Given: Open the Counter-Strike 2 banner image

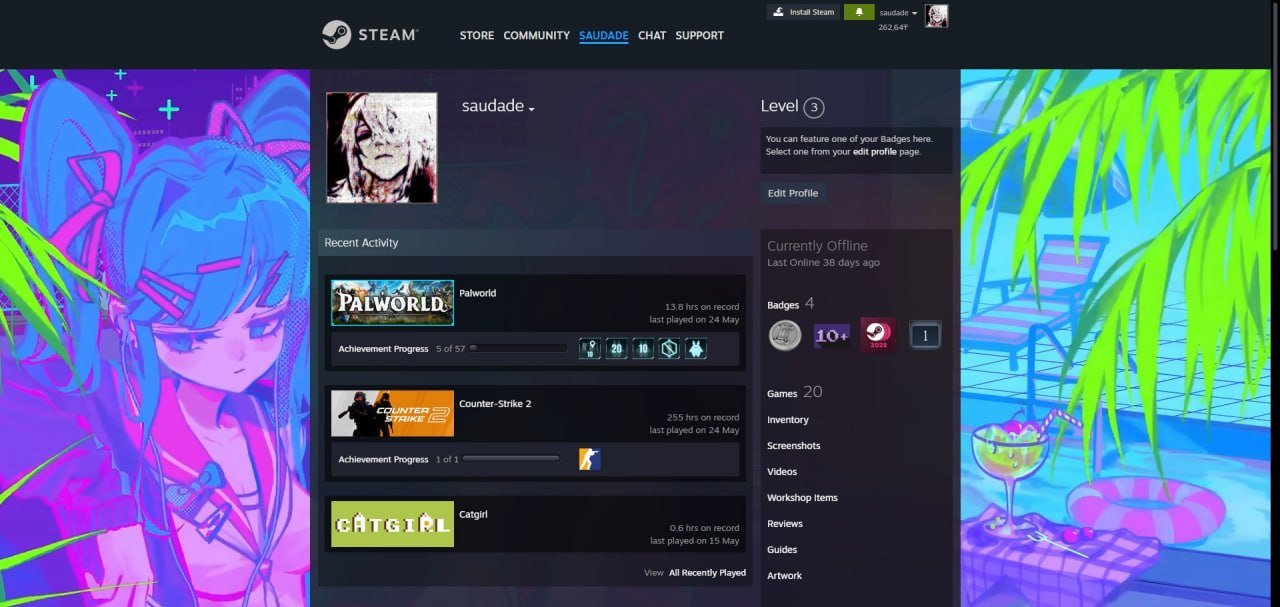Looking at the screenshot, I should (393, 414).
